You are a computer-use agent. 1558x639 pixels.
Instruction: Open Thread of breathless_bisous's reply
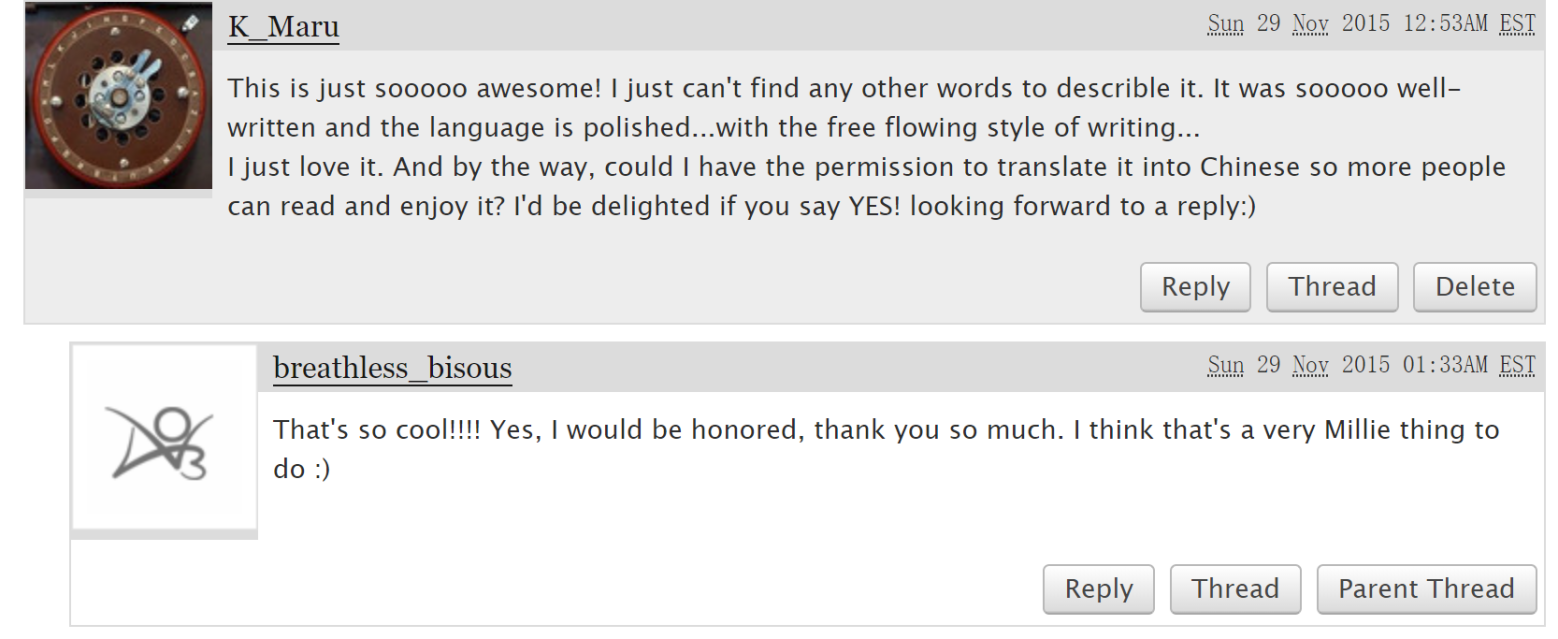(x=1235, y=589)
